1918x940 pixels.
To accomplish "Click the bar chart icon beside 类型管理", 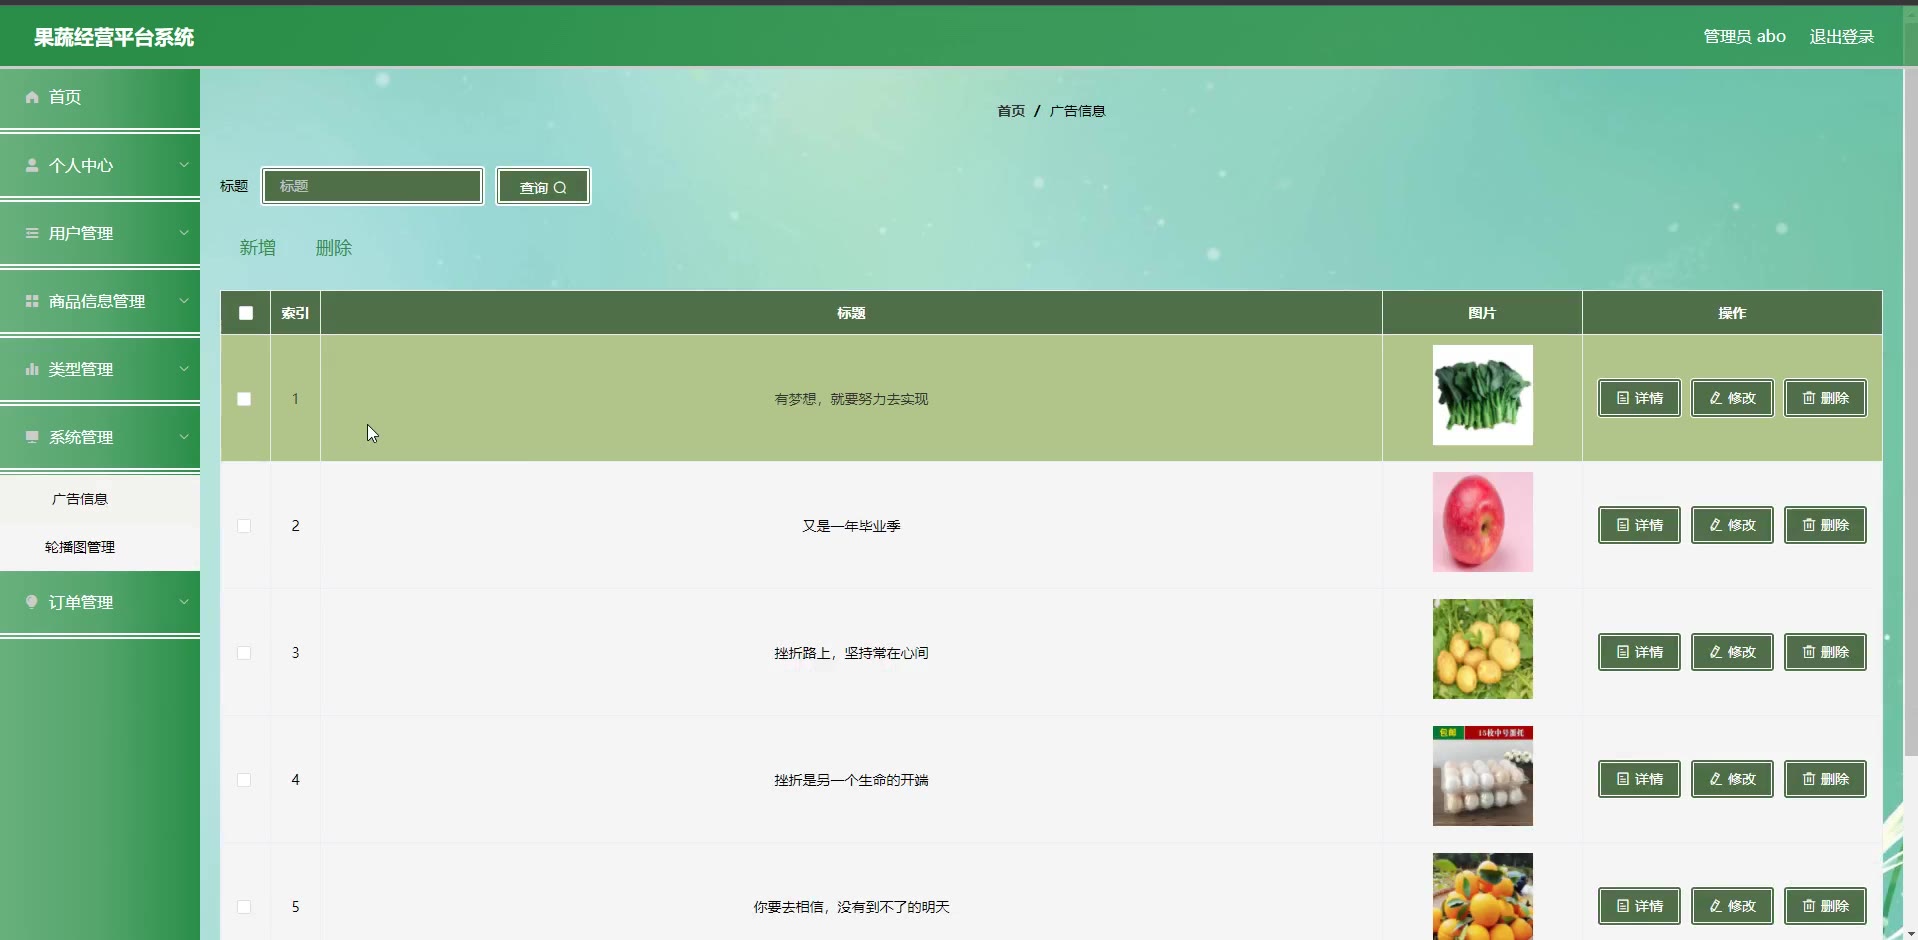I will pos(32,369).
